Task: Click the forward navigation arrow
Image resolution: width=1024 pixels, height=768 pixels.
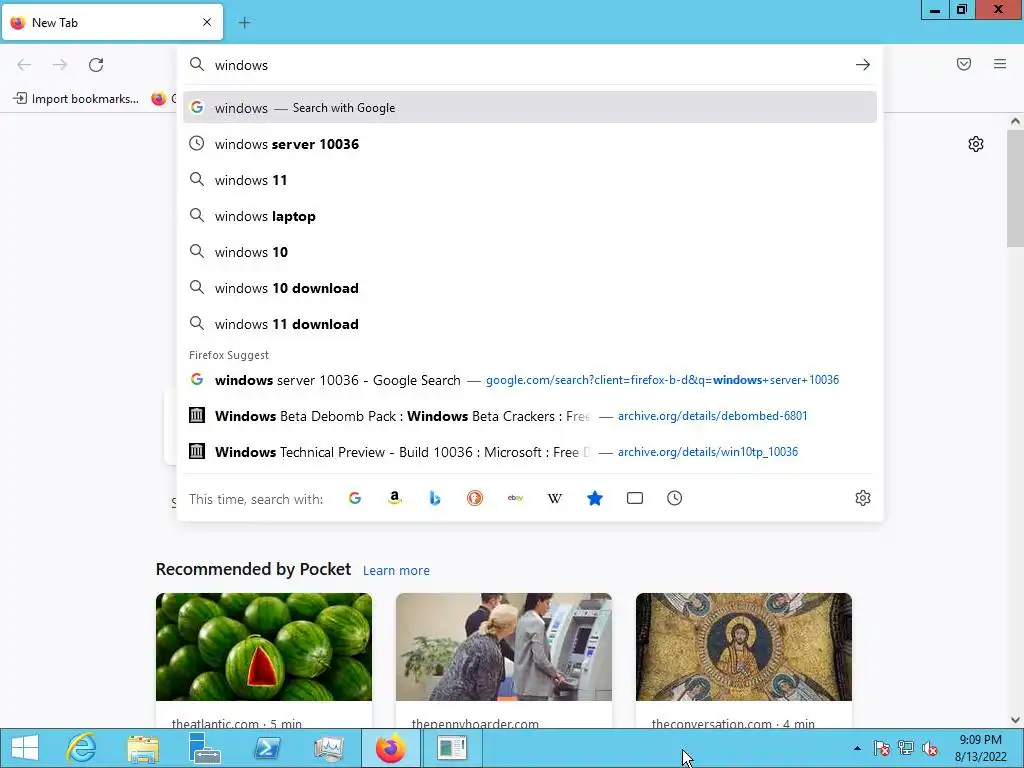Action: coord(60,65)
